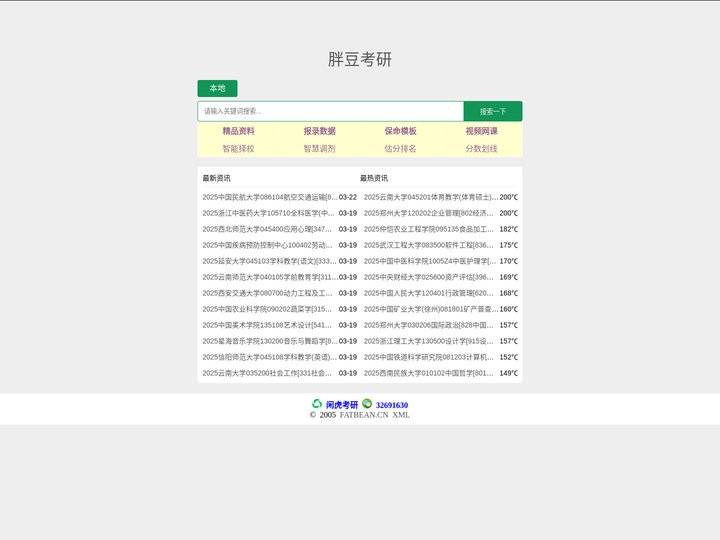Open 2025云南大学045201体育教学 hot article

(x=431, y=197)
